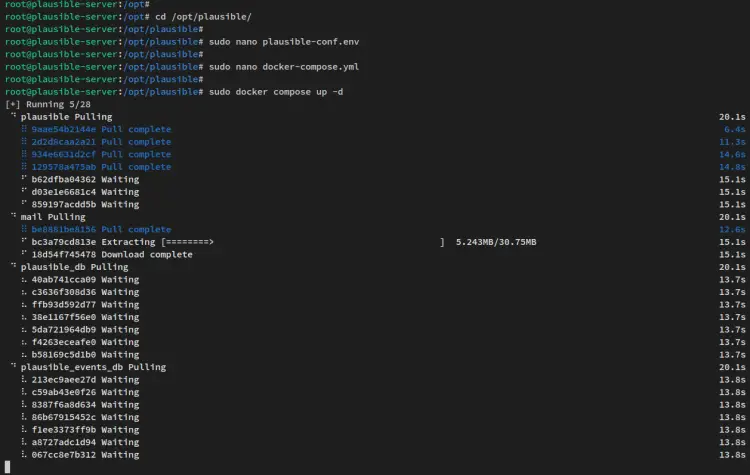Click the 'plausible_db Pulling' line
Viewport: 750px width, 475px height.
[x=75, y=267]
